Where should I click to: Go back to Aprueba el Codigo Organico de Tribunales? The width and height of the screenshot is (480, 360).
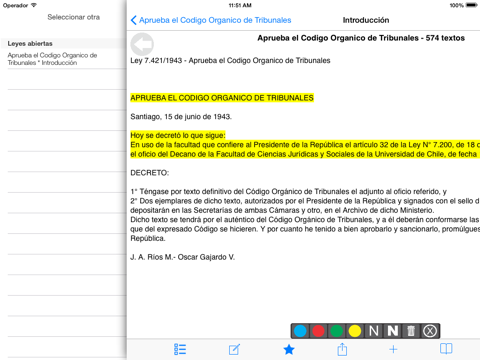211,20
